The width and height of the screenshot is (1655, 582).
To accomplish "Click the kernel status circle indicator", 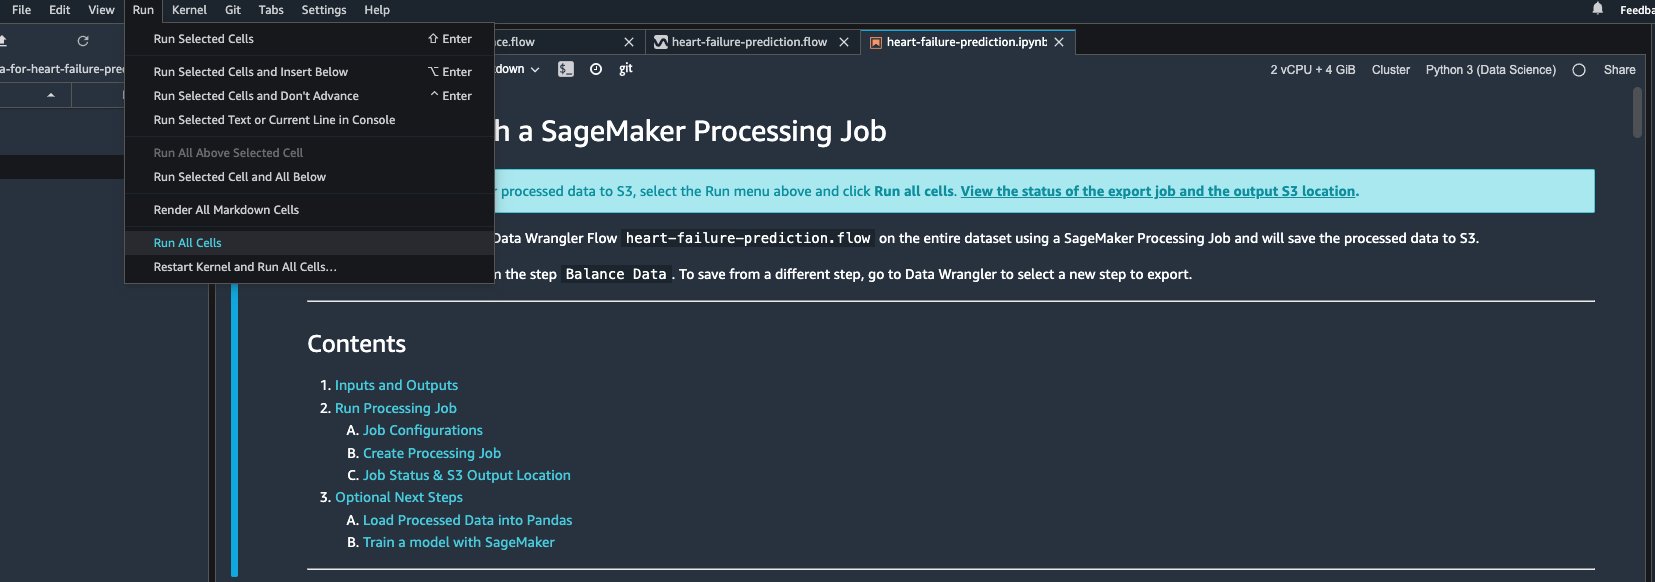I will pyautogui.click(x=1579, y=70).
